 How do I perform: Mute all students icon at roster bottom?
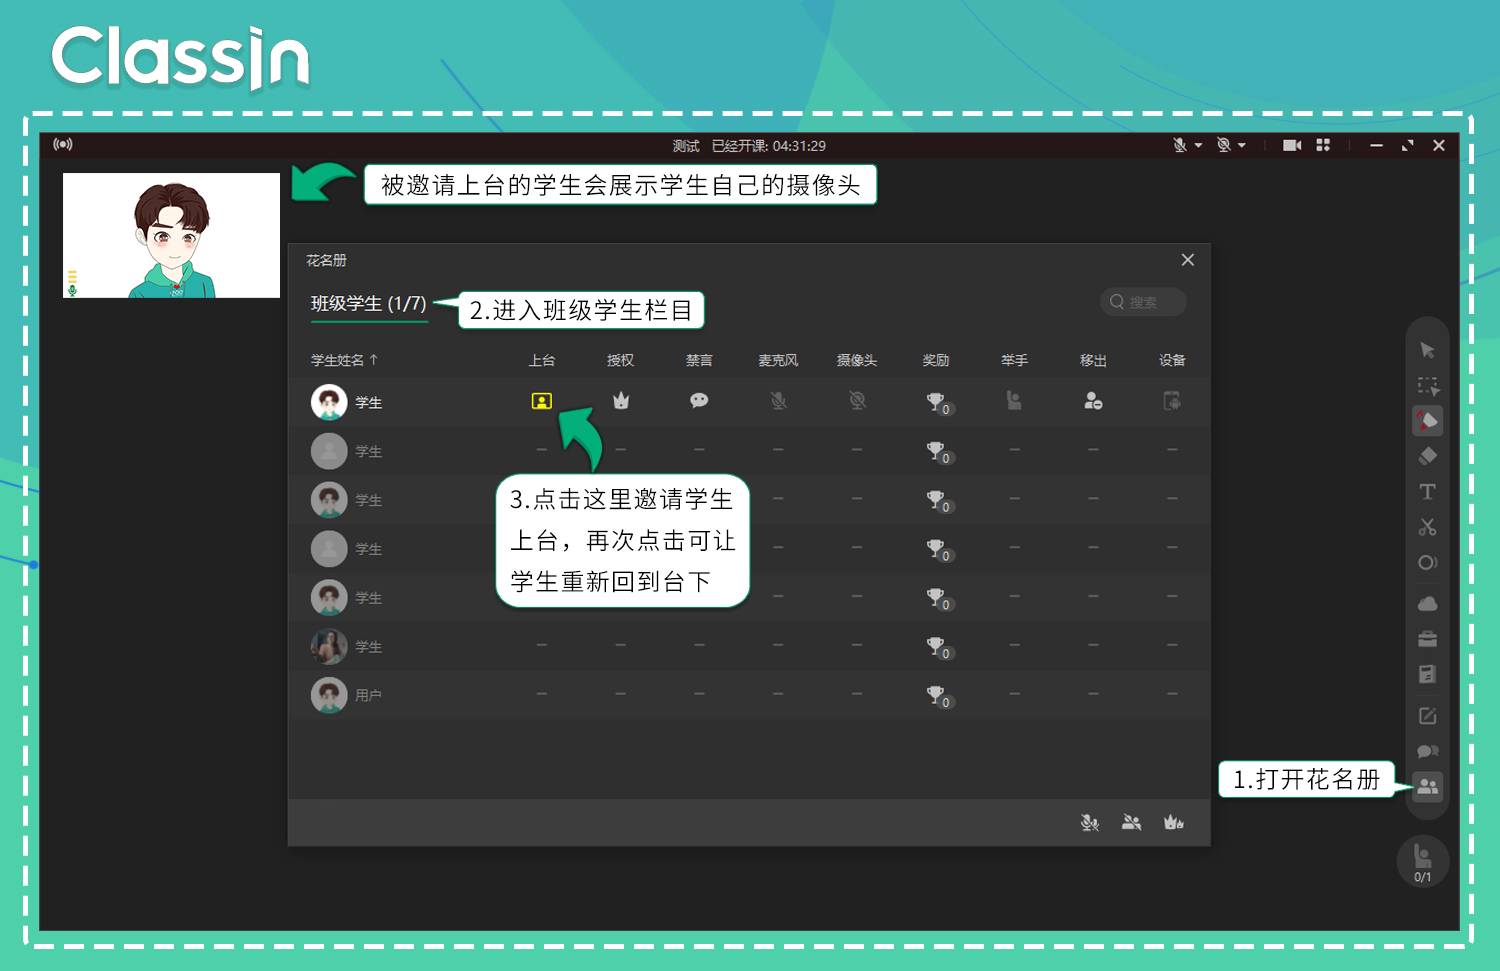pos(1090,822)
